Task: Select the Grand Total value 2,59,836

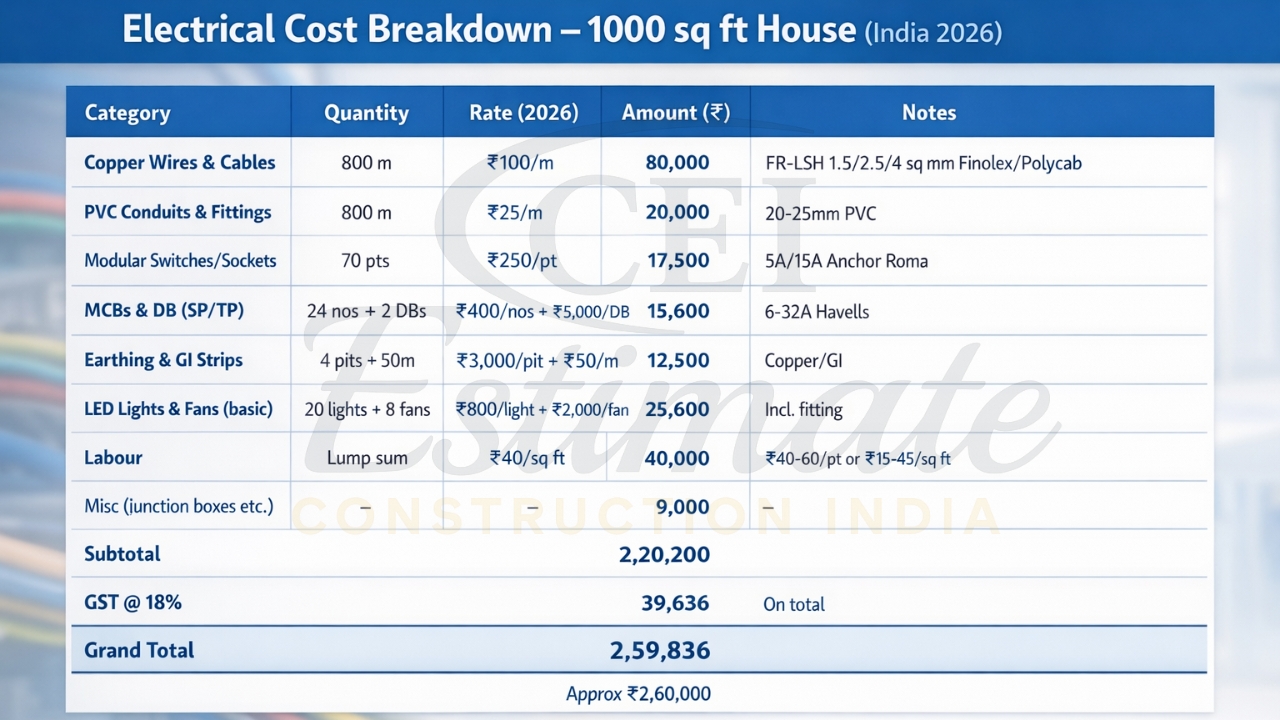Action: coord(660,650)
